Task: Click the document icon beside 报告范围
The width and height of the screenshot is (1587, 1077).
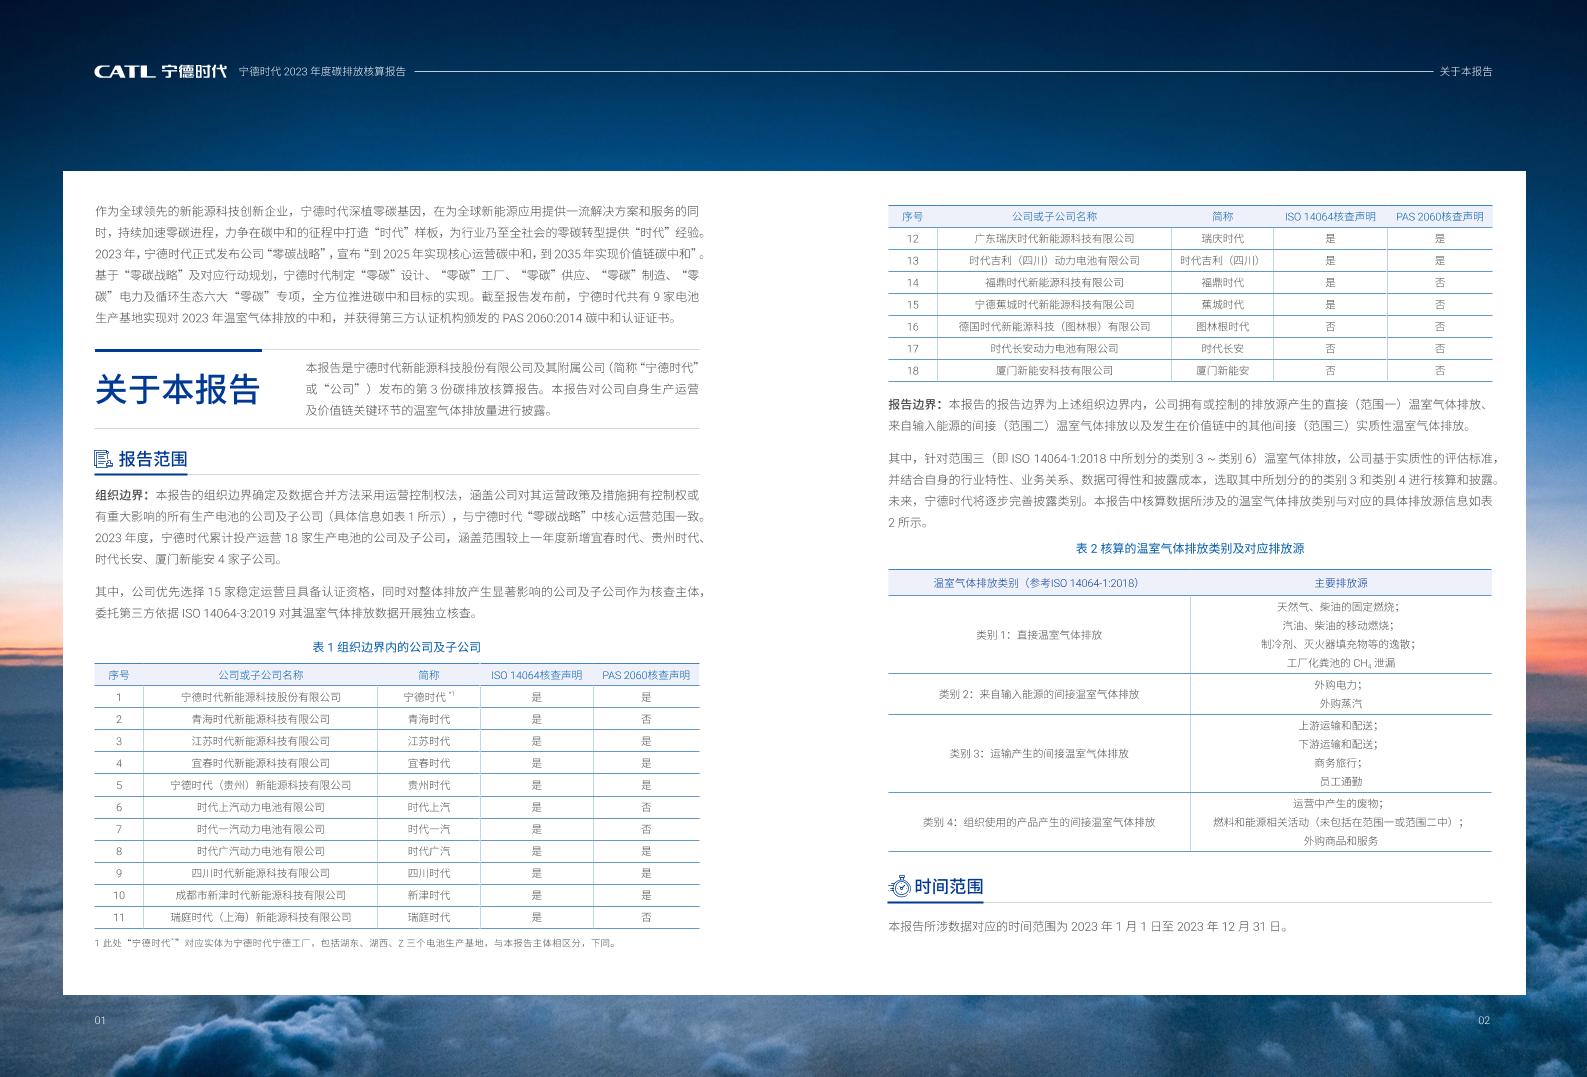Action: pos(103,459)
